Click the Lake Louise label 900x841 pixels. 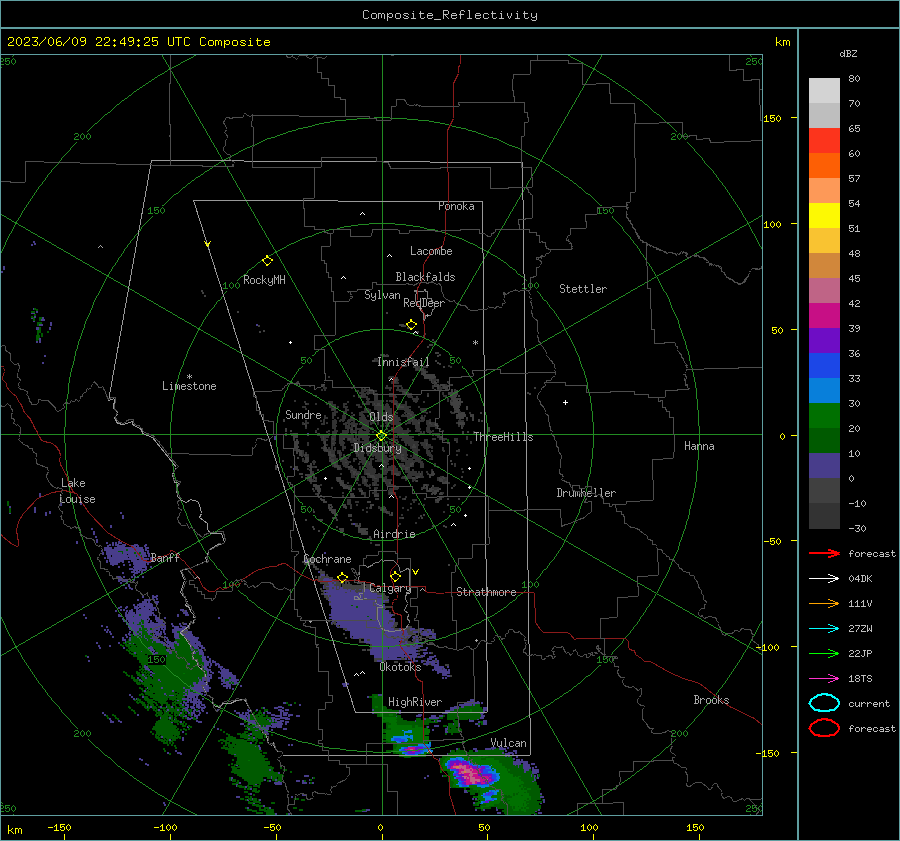[x=77, y=491]
